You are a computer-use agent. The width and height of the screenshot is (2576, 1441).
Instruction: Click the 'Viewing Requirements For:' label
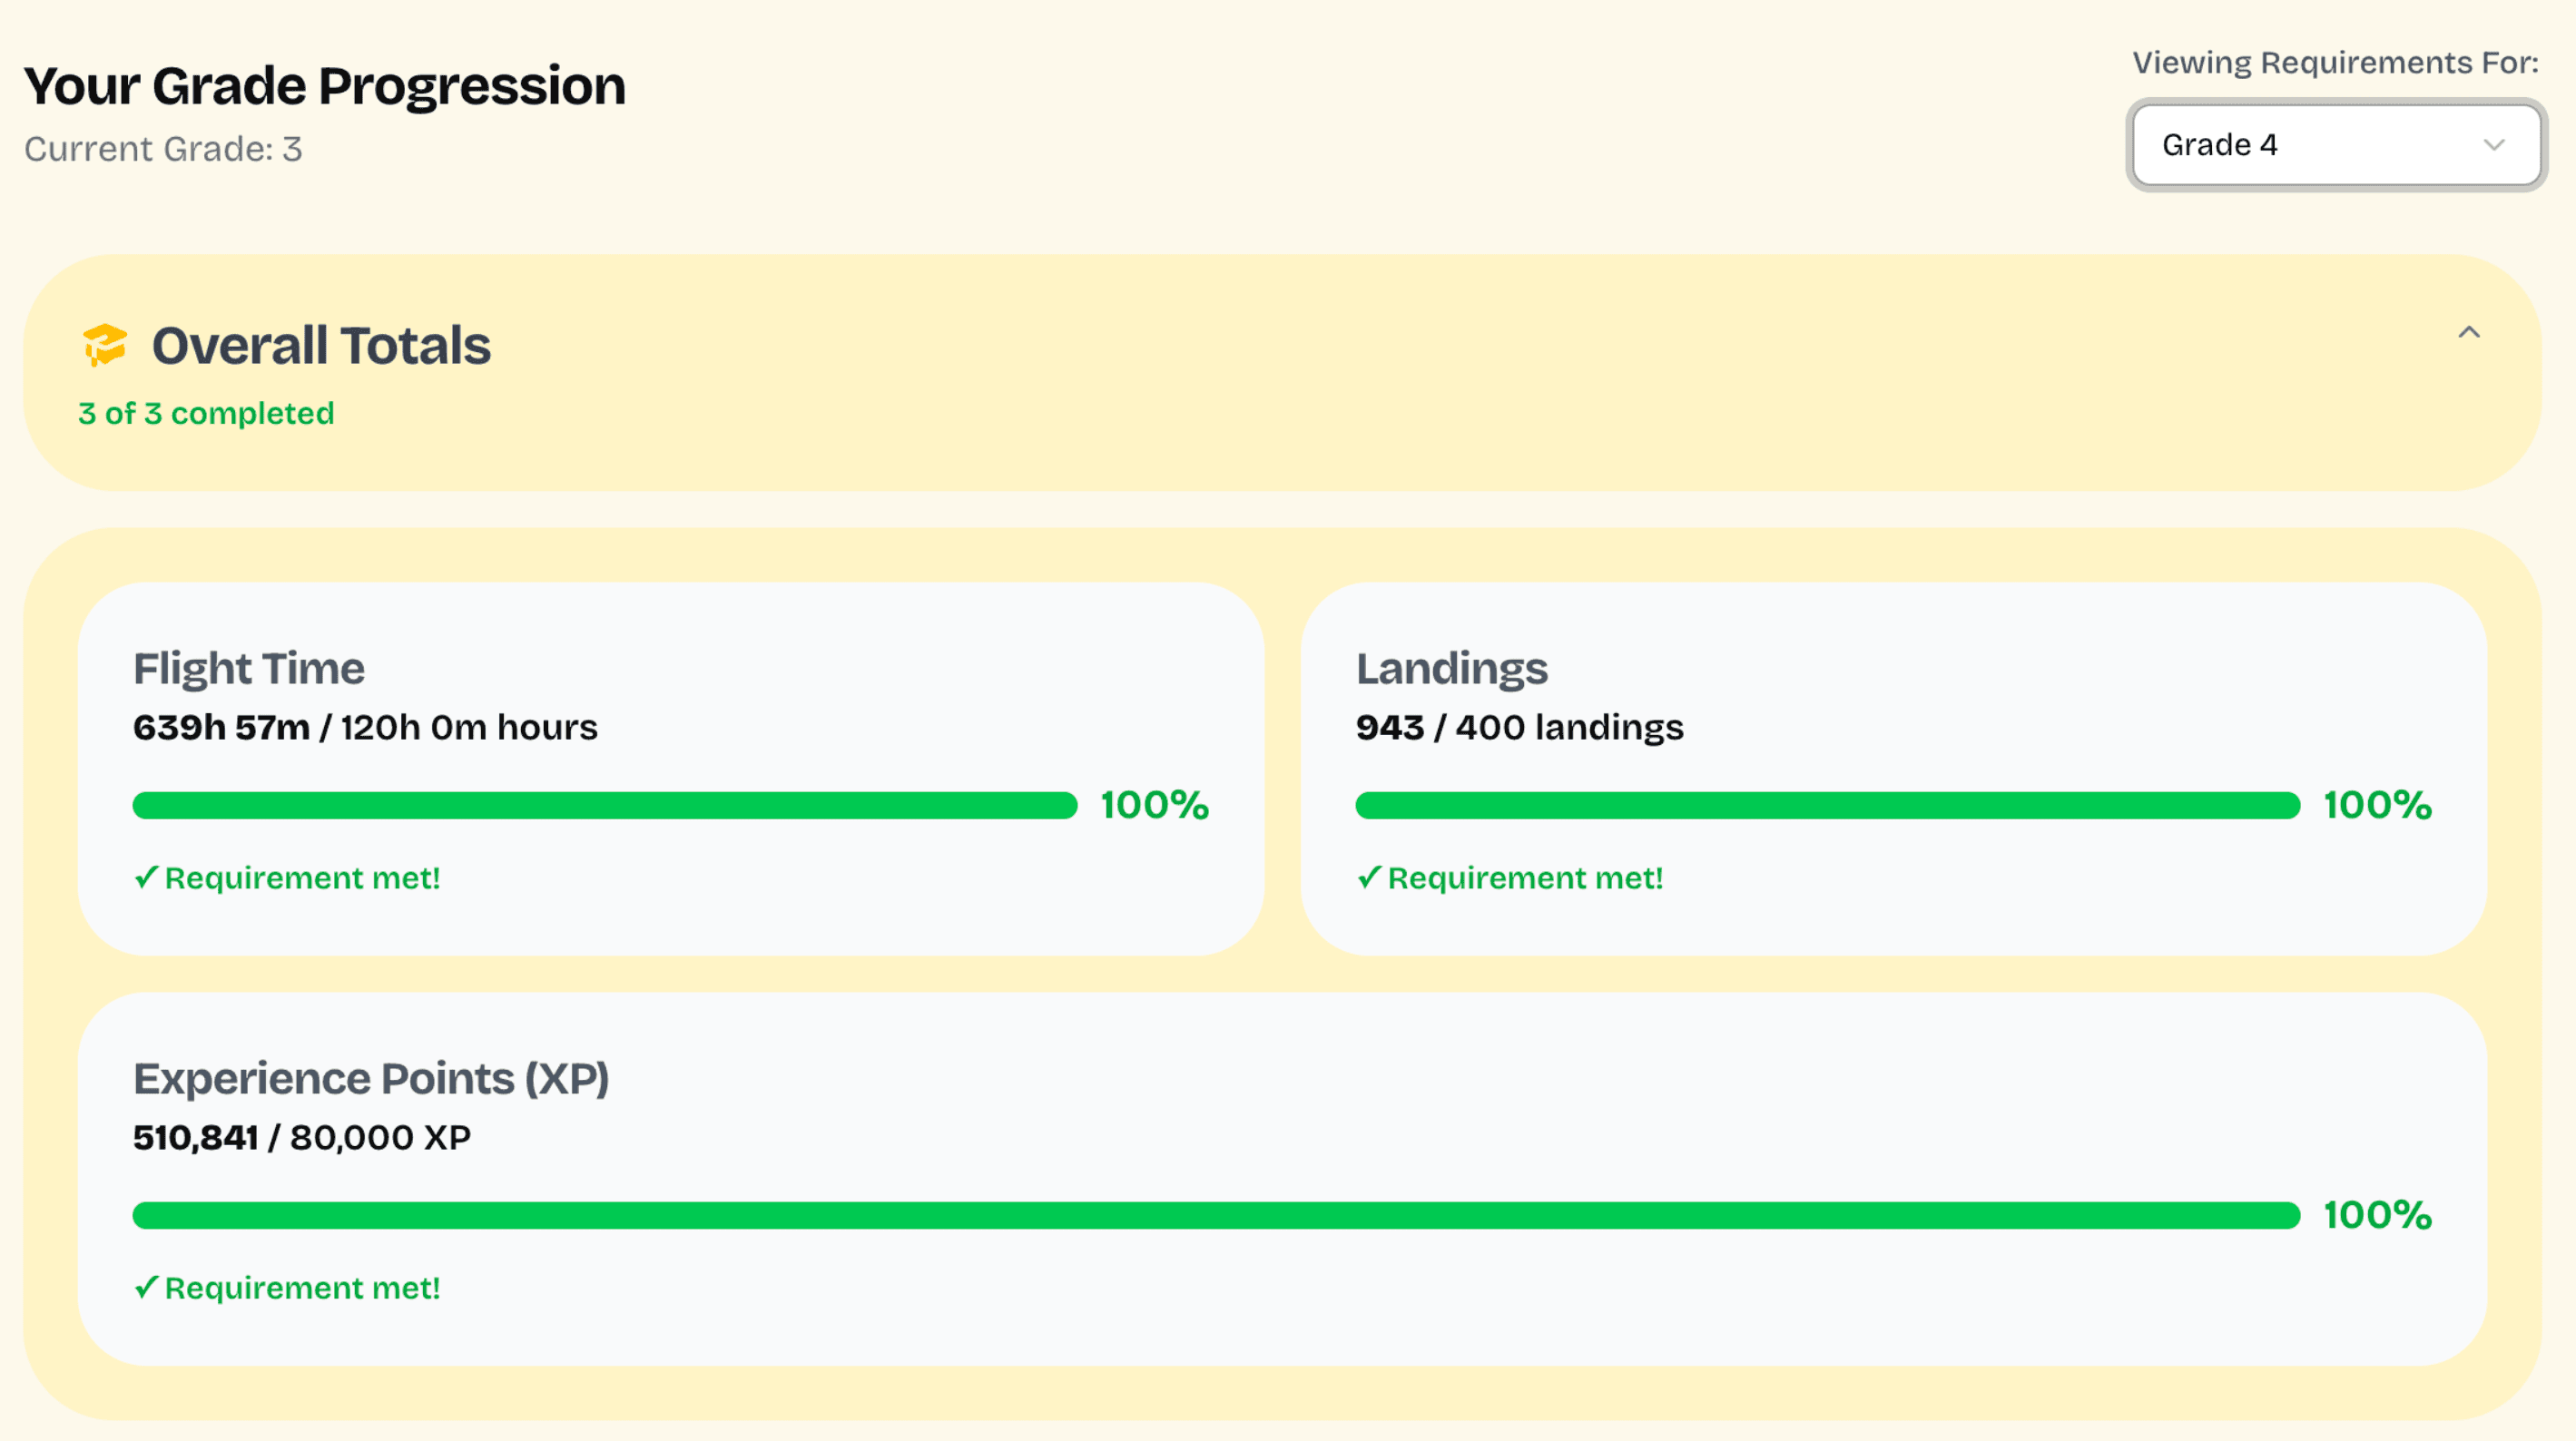pos(2335,63)
